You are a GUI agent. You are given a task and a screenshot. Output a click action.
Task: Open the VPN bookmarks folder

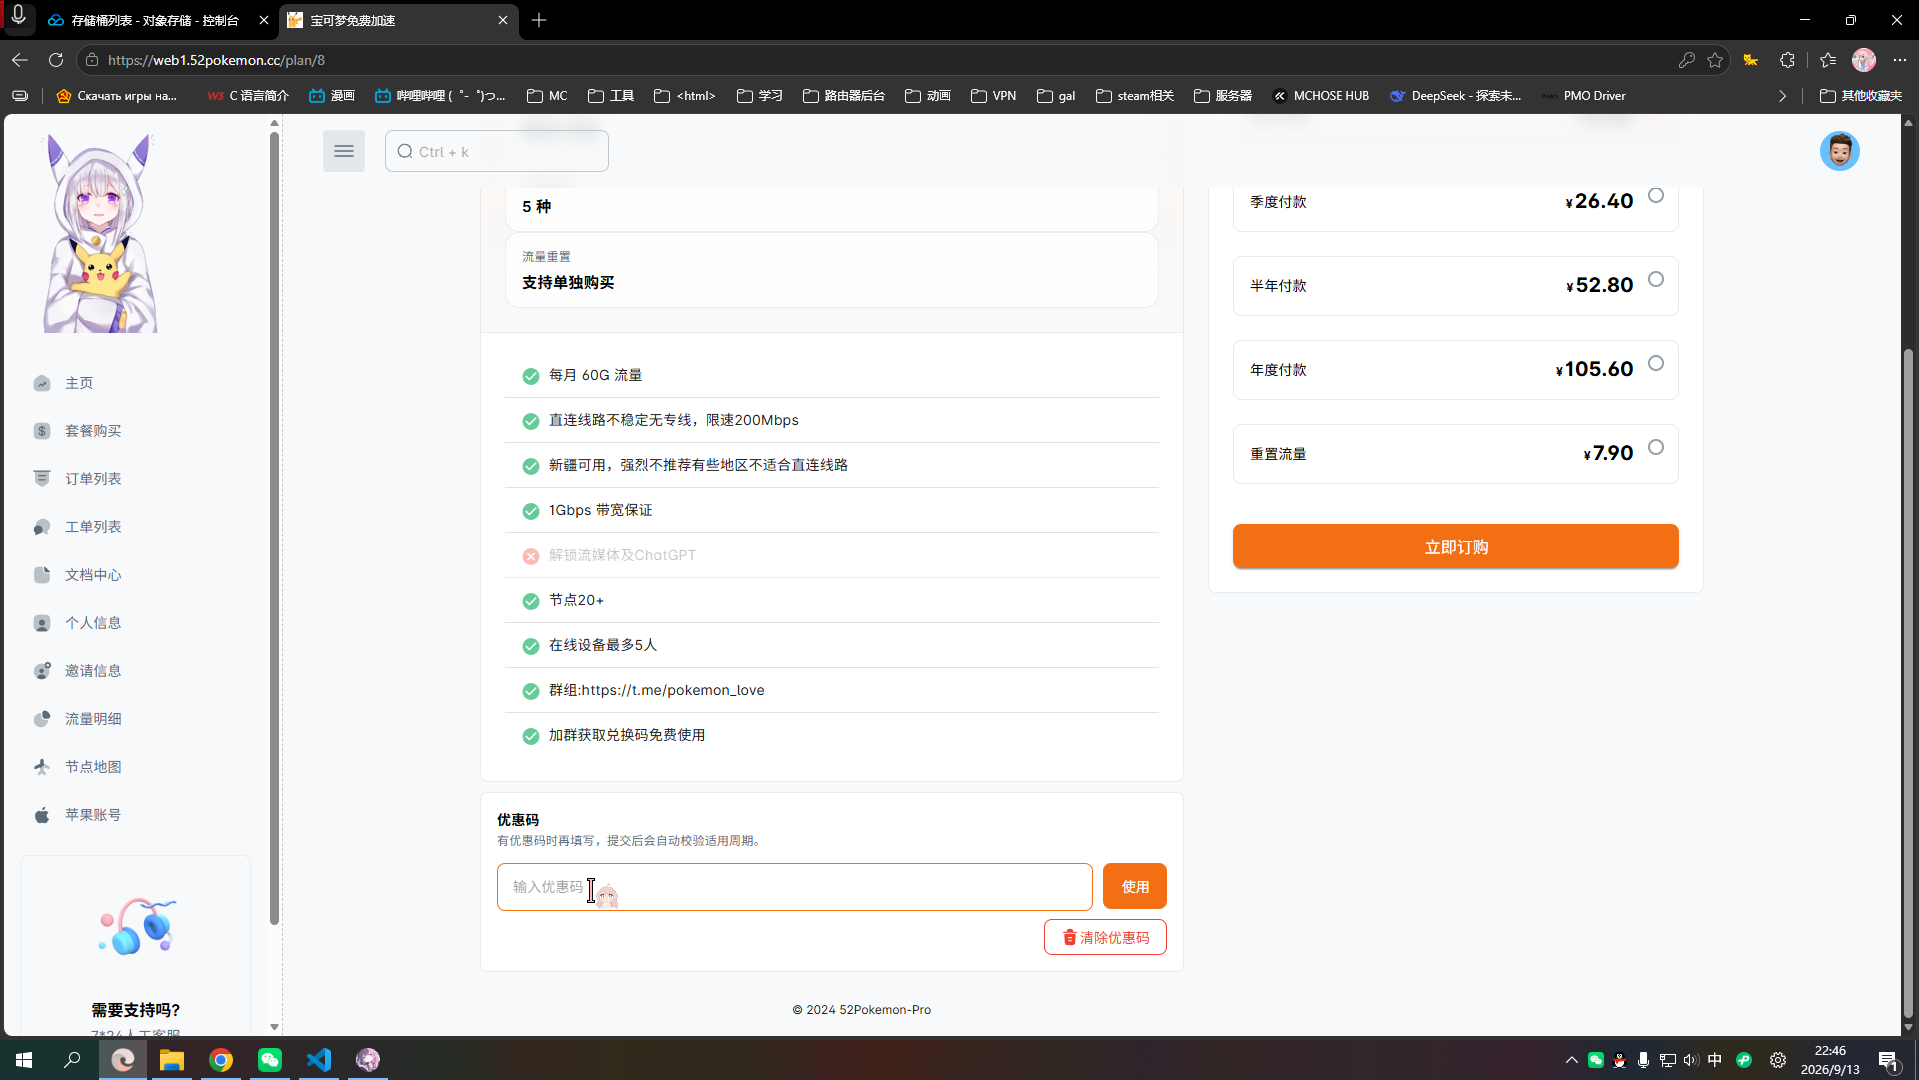(x=993, y=96)
